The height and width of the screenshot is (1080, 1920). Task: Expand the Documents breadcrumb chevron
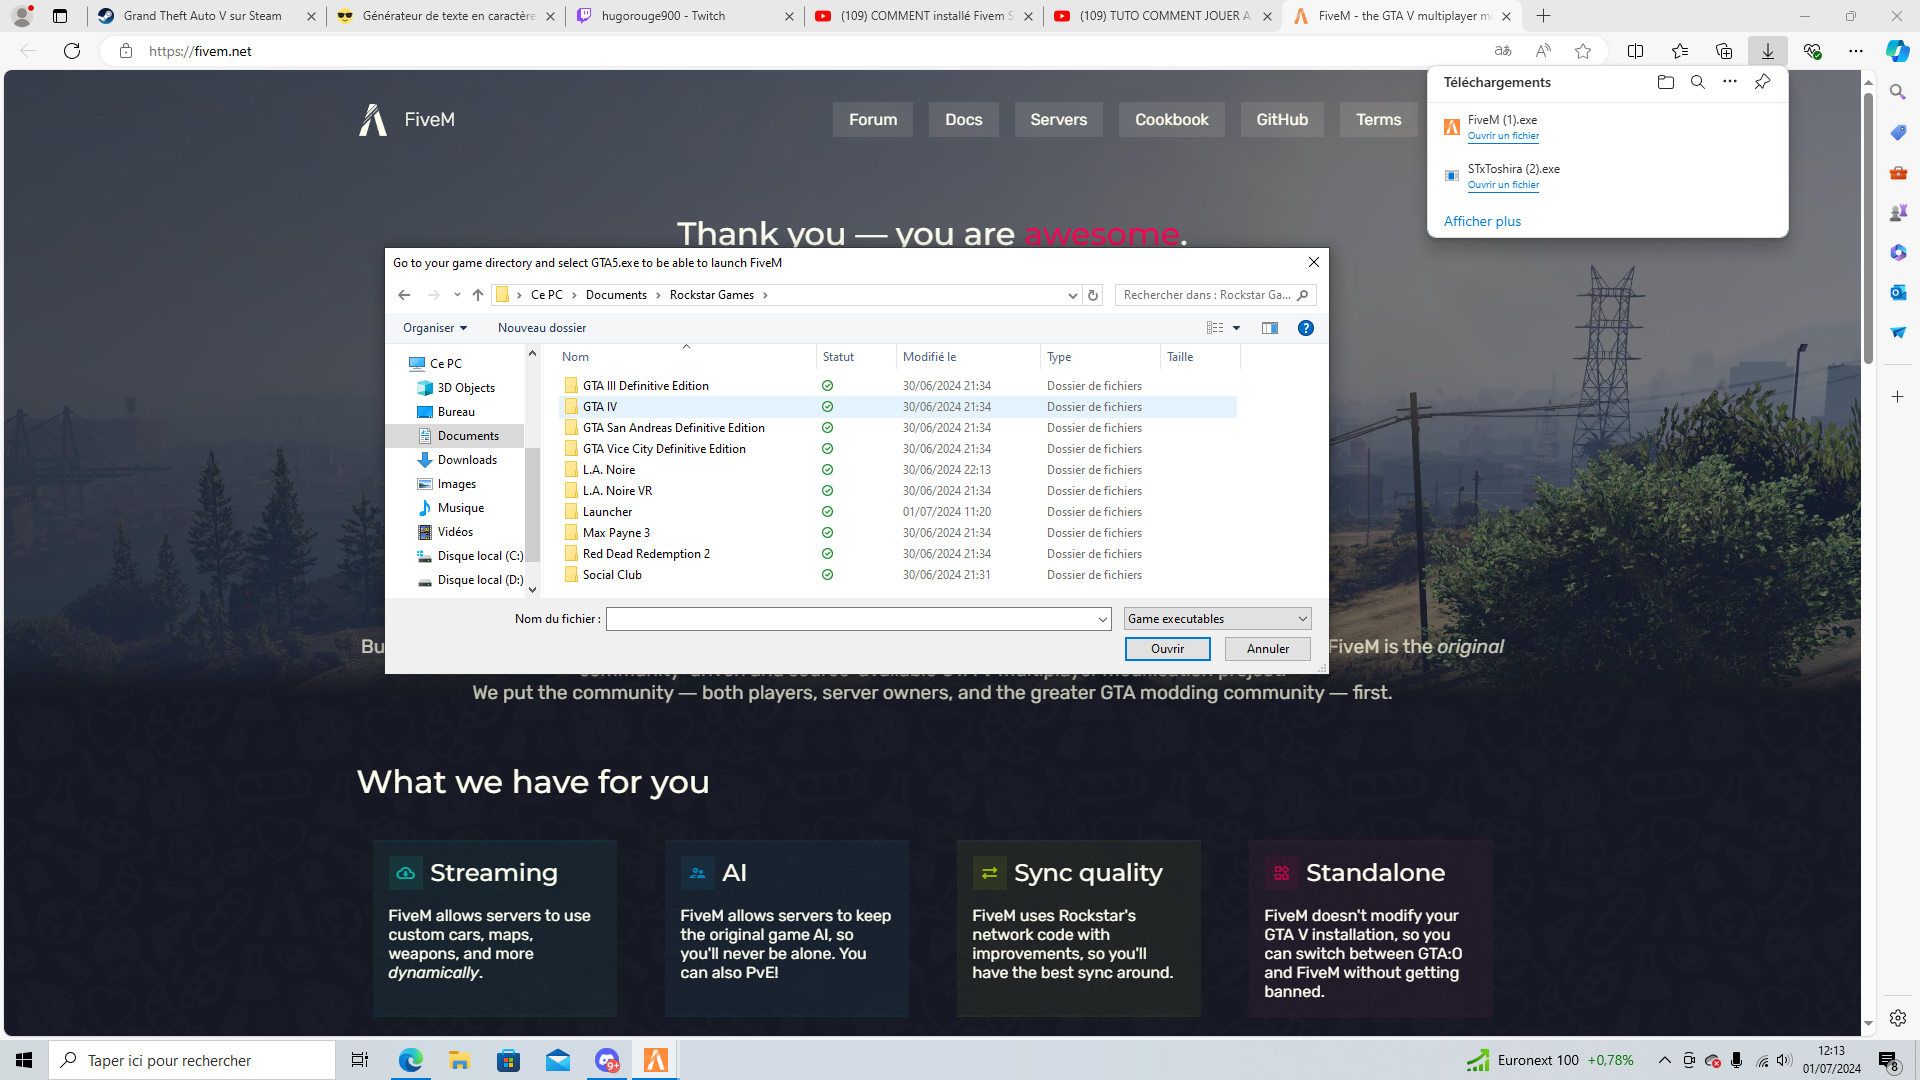[658, 295]
